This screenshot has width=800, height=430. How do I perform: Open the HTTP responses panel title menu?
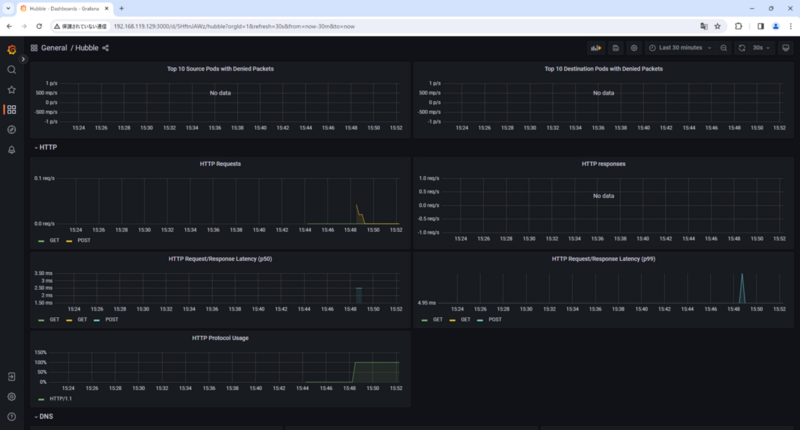(x=603, y=164)
